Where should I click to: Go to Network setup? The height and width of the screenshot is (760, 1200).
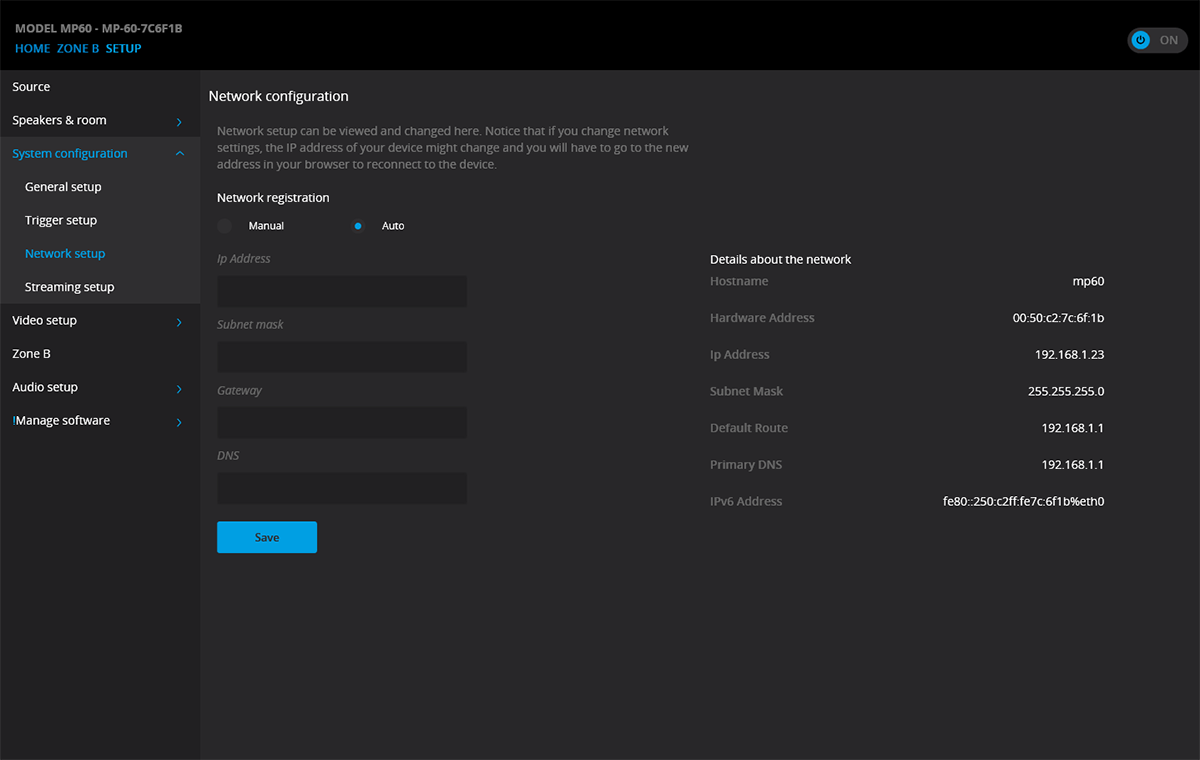click(x=100, y=254)
